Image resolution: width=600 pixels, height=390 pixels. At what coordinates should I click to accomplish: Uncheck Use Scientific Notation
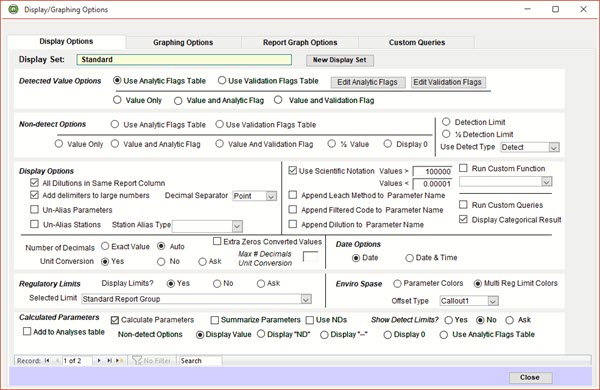(293, 171)
